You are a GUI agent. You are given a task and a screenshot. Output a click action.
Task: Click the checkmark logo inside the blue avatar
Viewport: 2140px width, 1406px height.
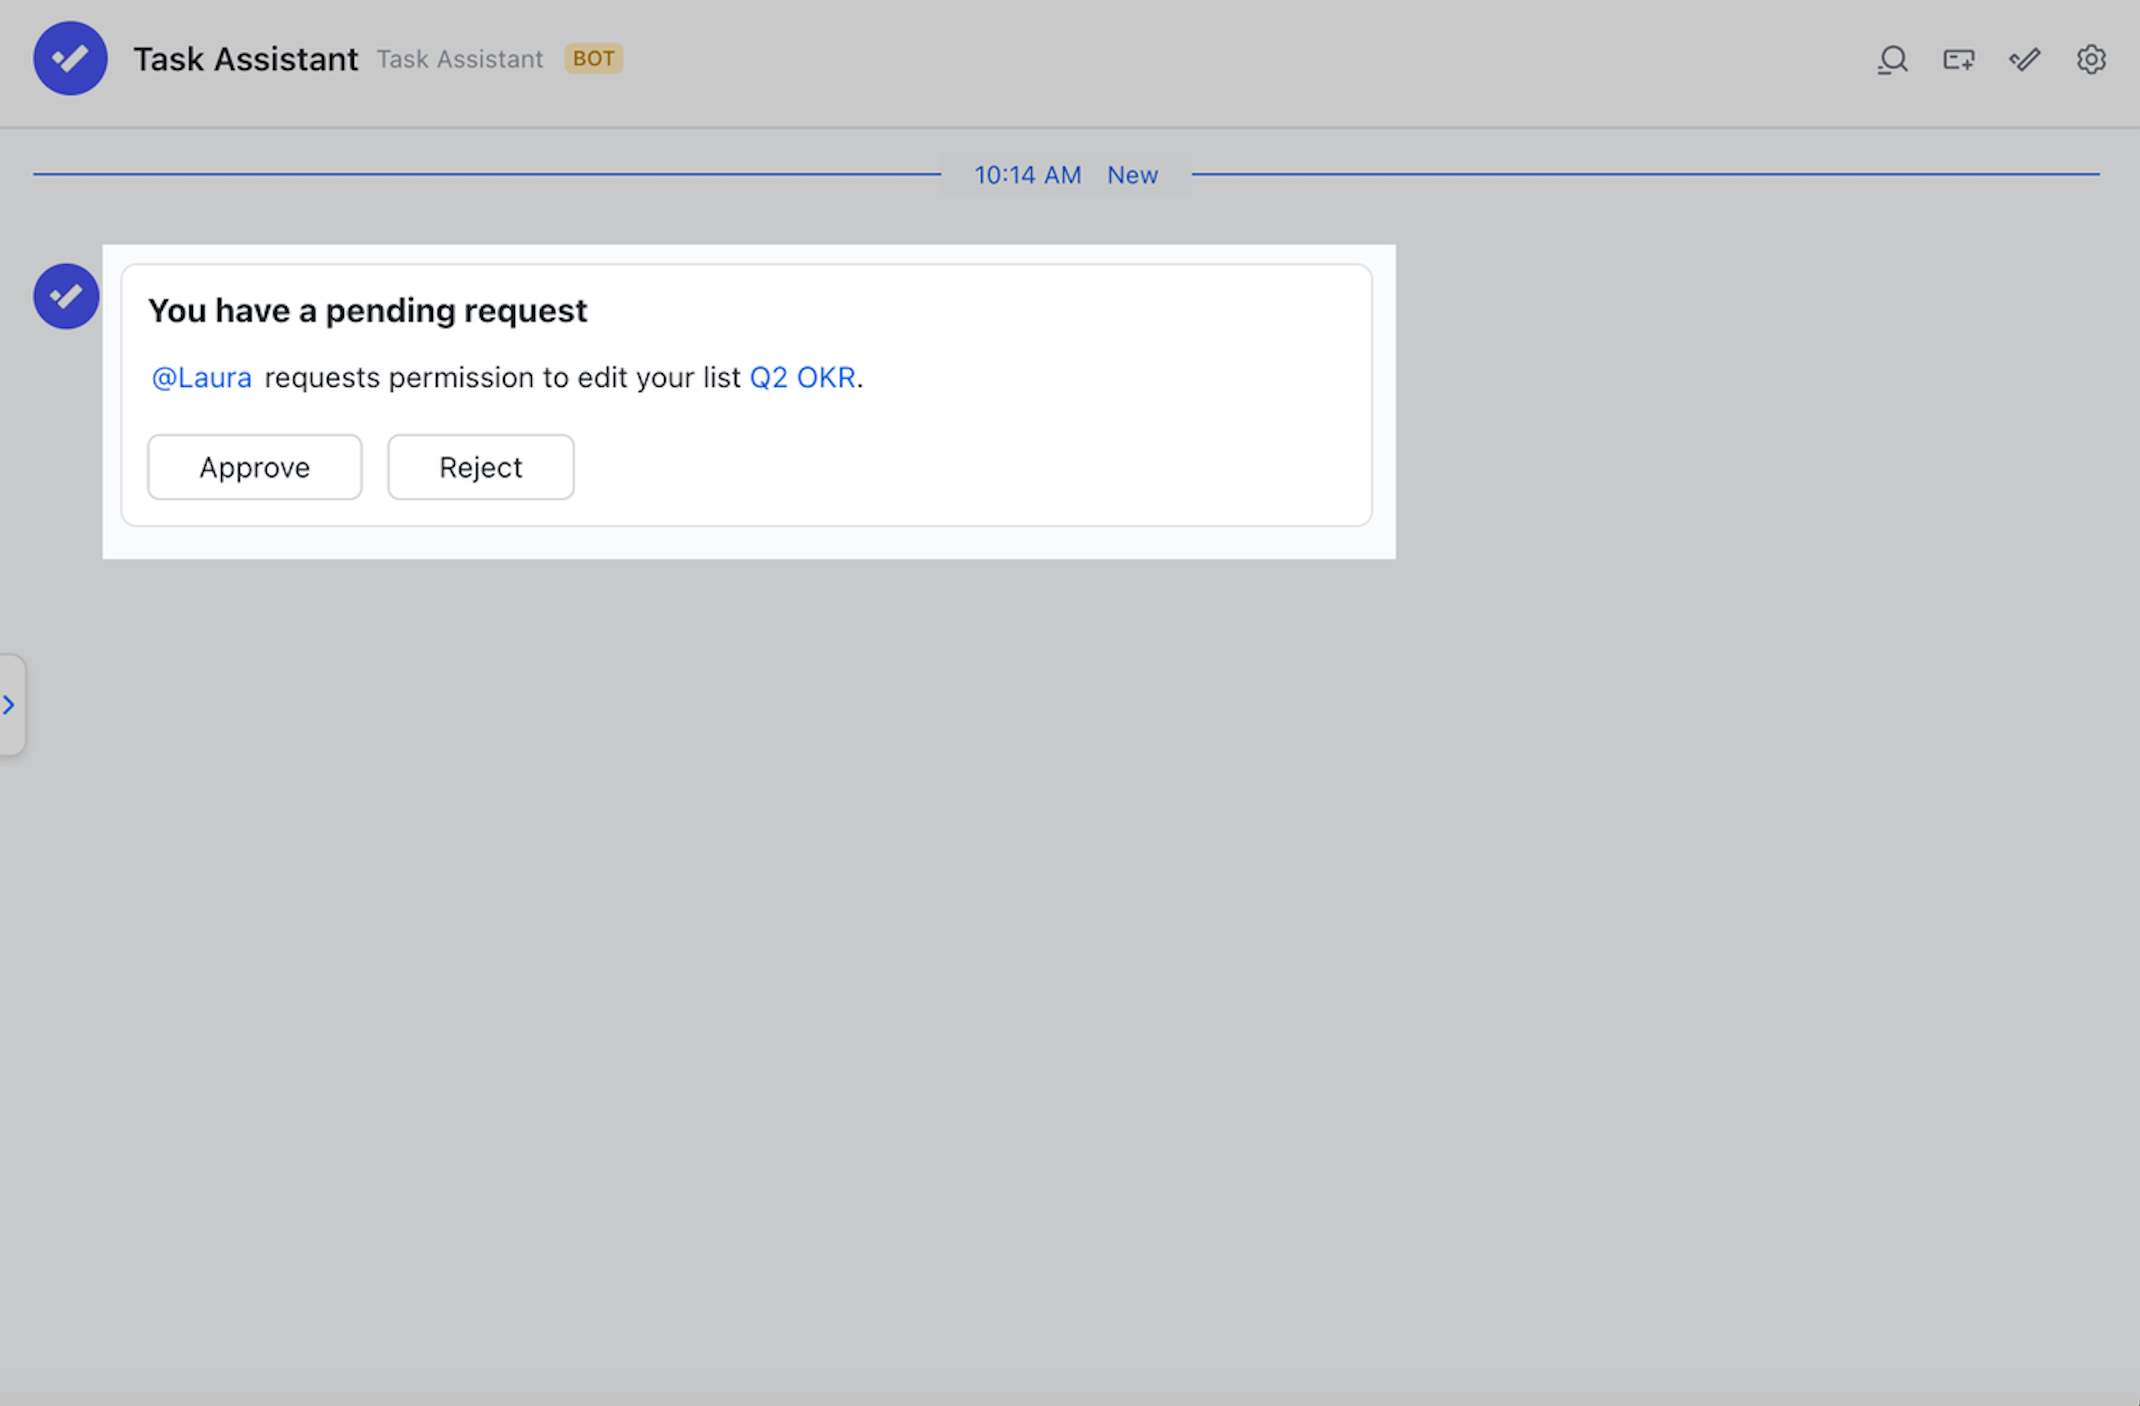click(x=70, y=58)
